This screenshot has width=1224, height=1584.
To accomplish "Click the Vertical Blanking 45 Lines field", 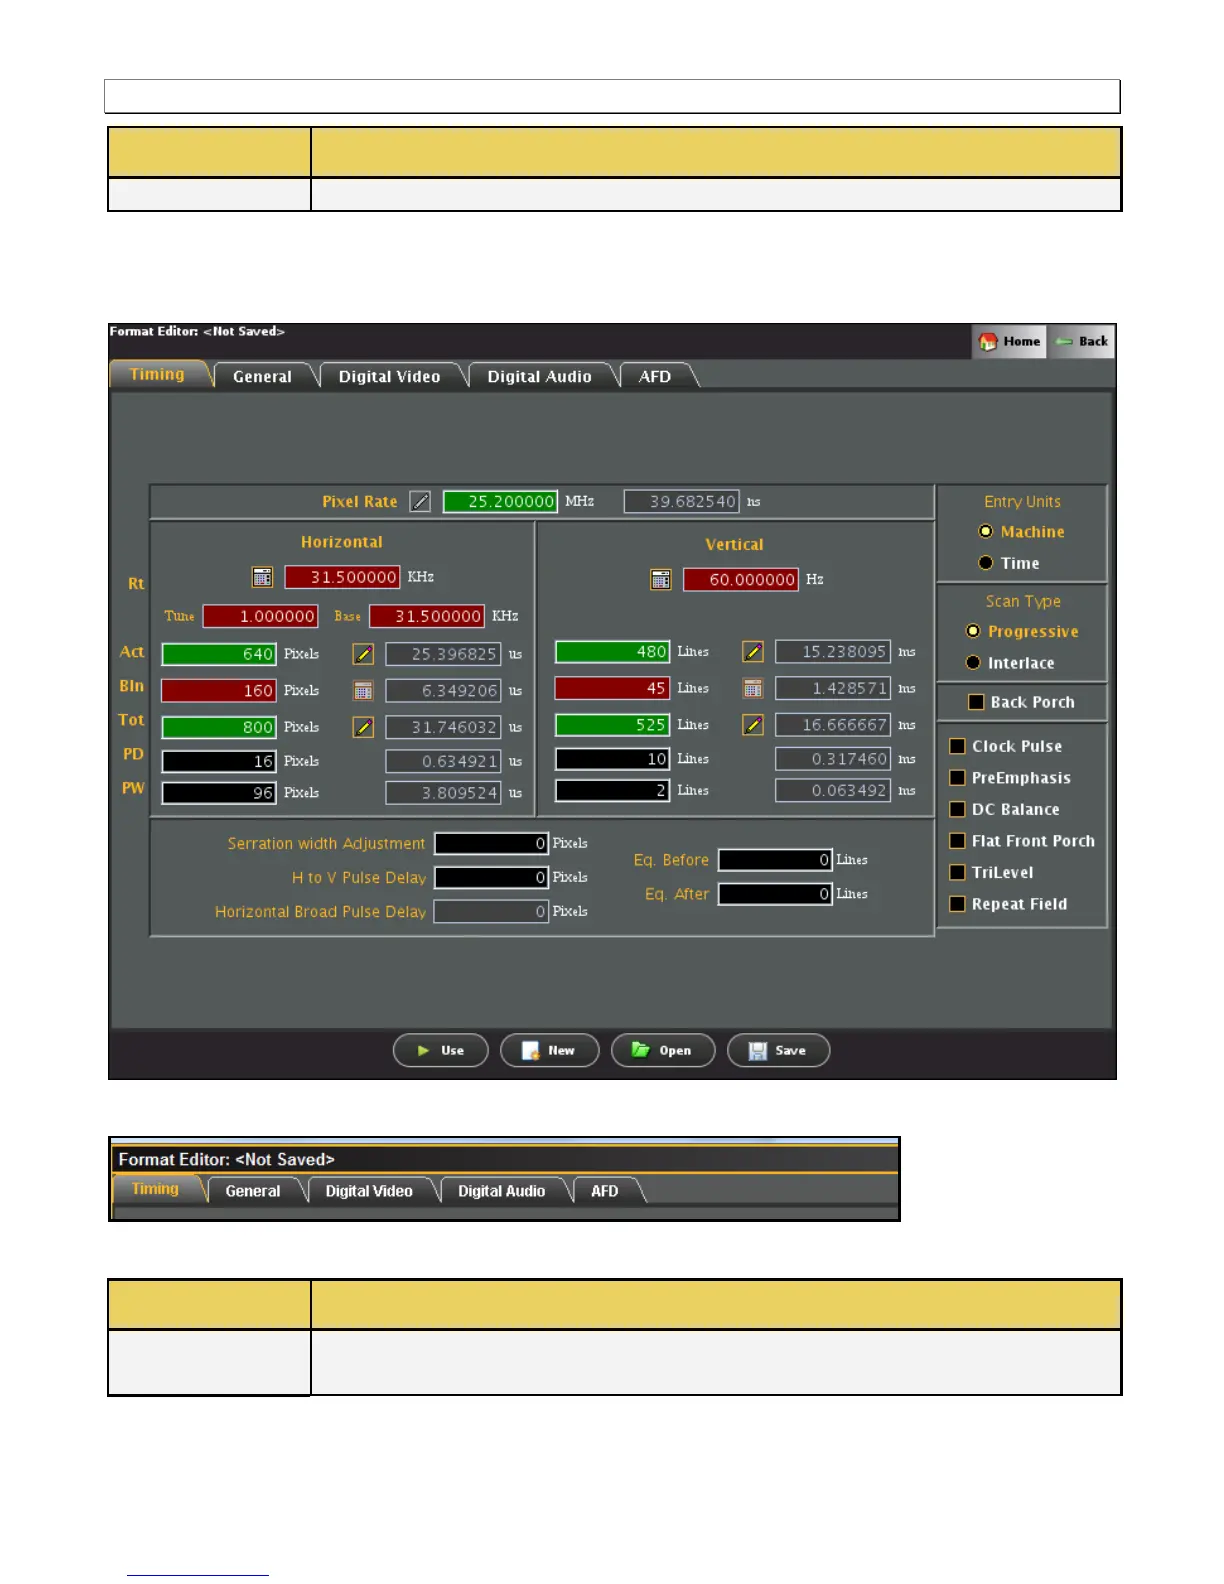I will [x=613, y=688].
